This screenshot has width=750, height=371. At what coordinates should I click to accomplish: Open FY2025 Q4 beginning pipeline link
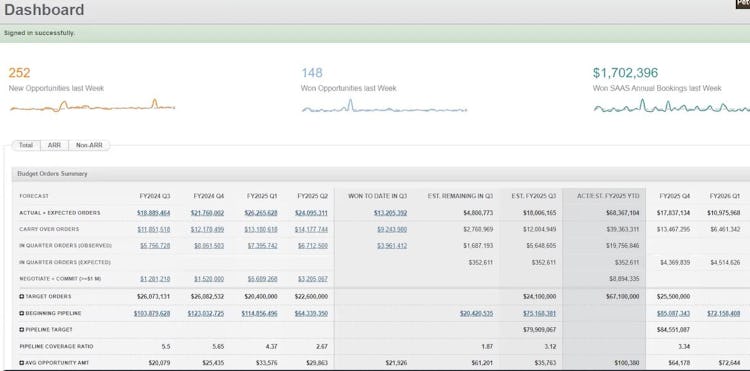pyautogui.click(x=673, y=314)
